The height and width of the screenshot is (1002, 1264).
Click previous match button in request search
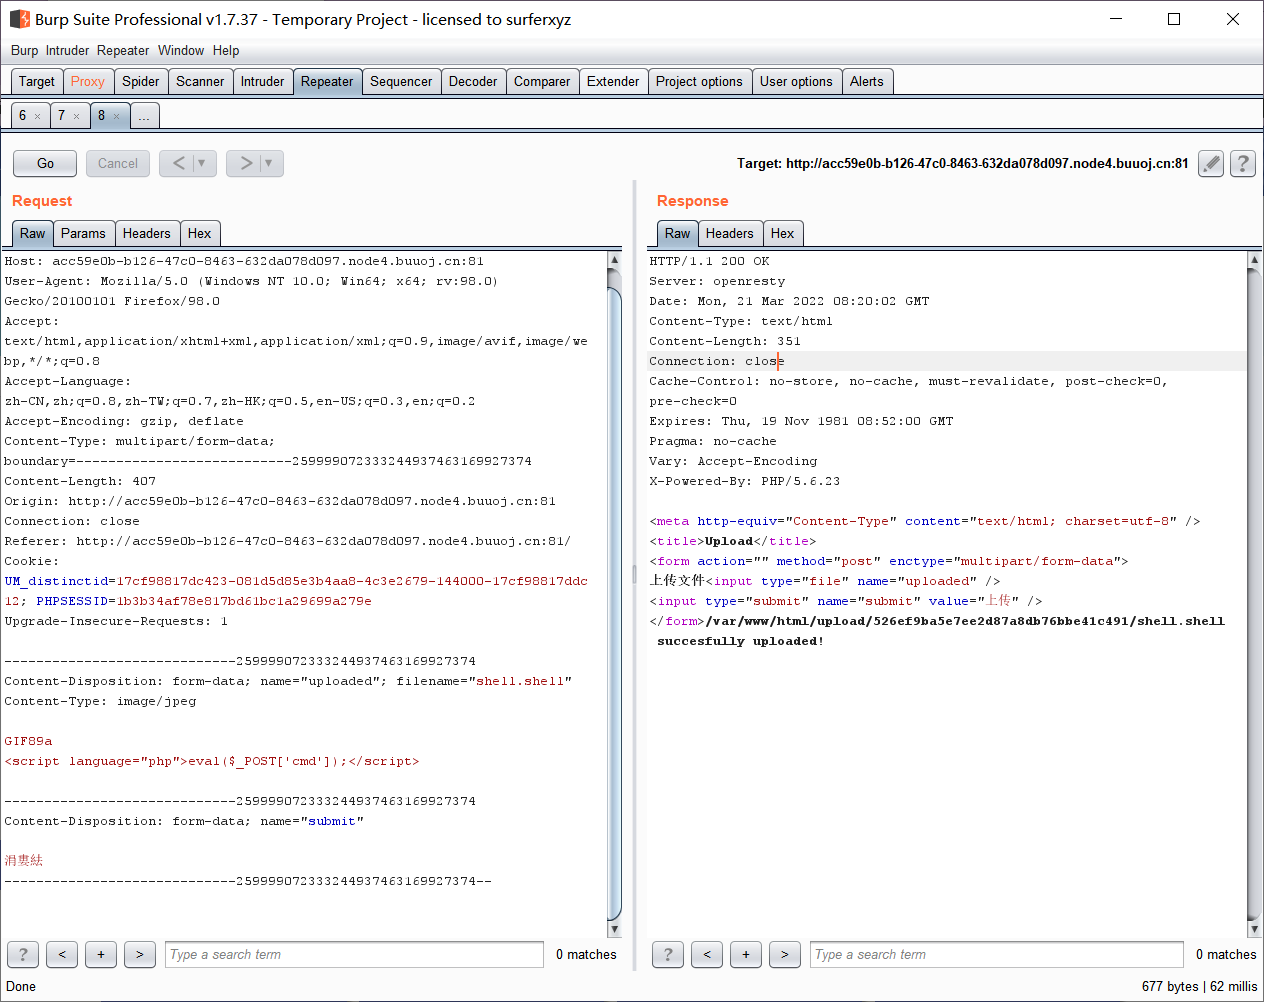62,954
